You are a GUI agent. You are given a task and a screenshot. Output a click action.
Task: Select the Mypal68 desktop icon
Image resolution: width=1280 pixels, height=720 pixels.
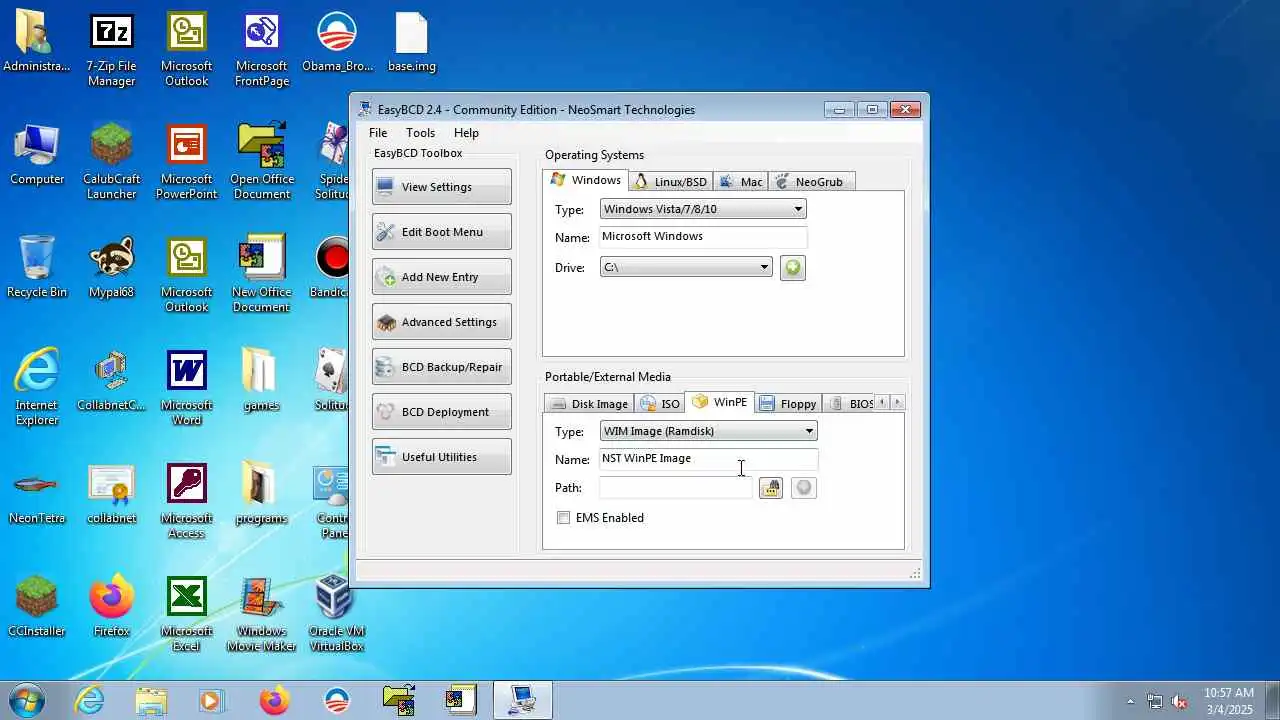coord(111,269)
